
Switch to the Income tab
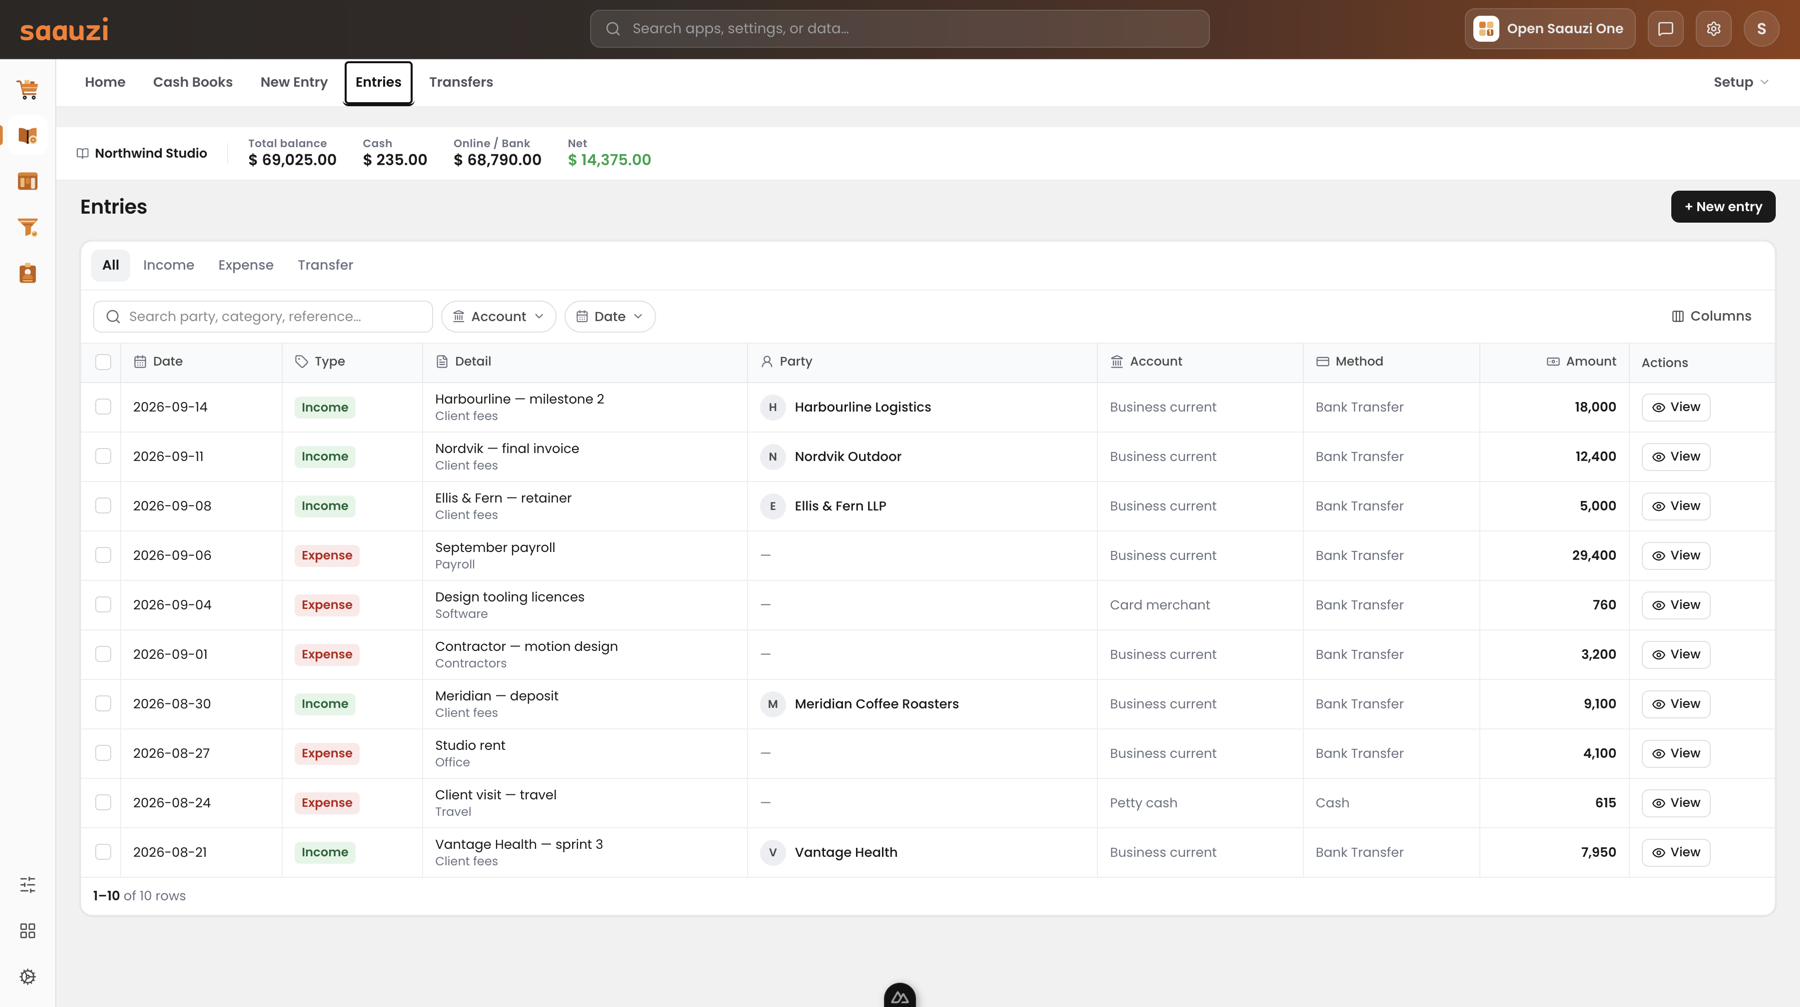pos(169,265)
